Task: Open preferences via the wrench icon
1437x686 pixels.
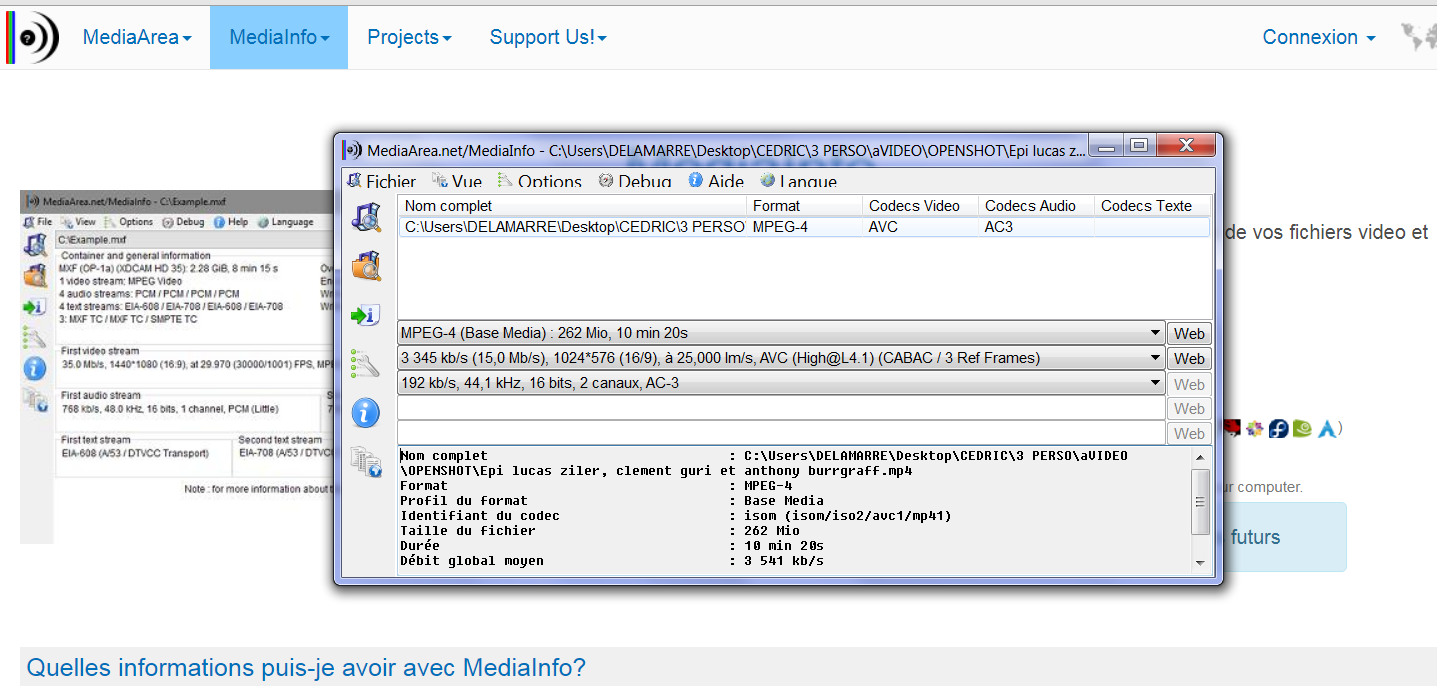Action: (366, 364)
